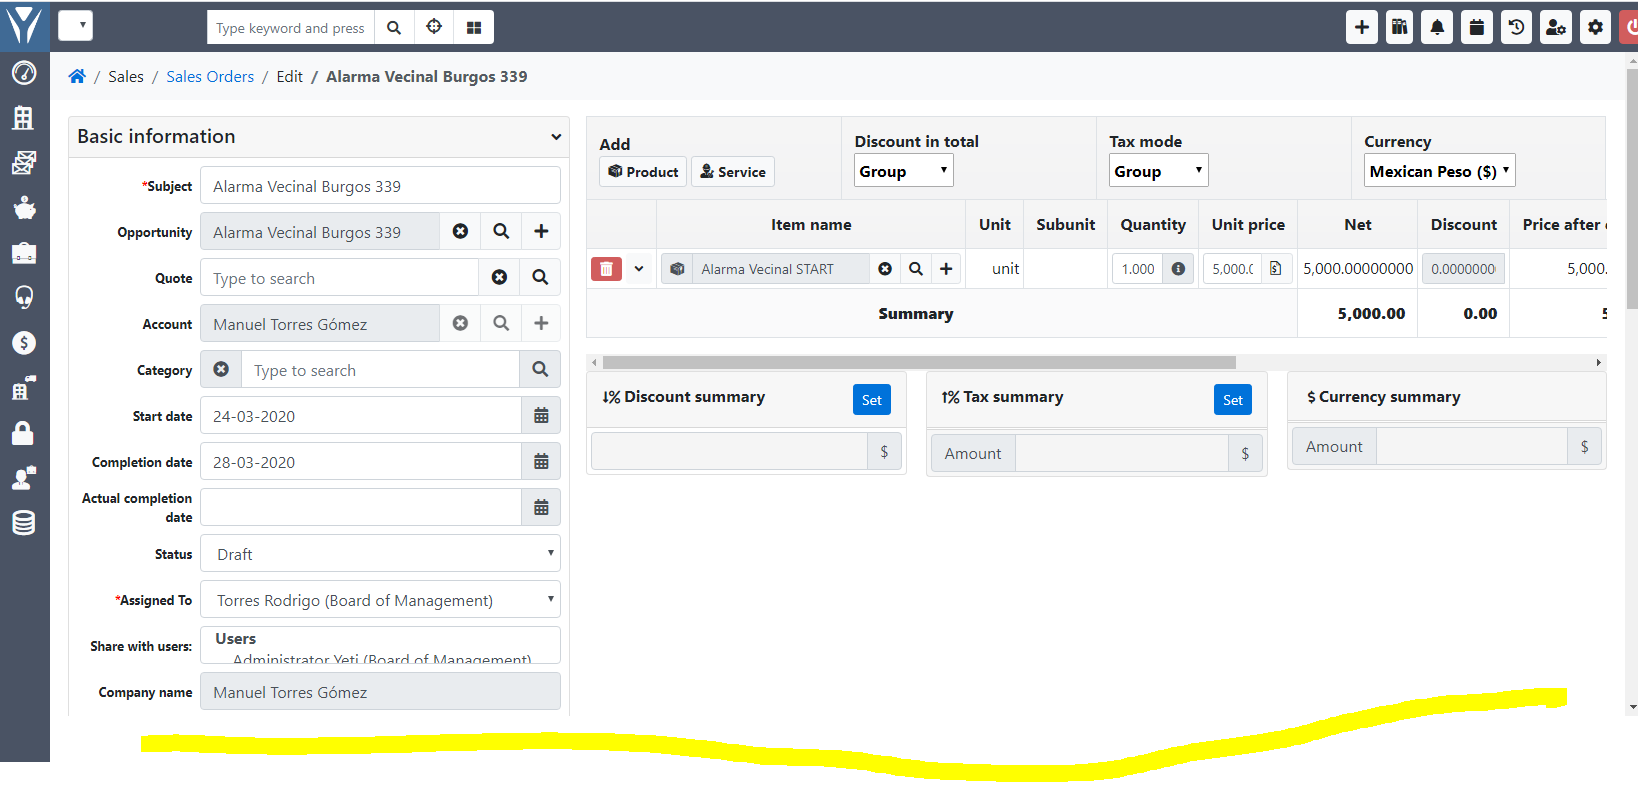Click the quick create plus icon

[x=1361, y=27]
